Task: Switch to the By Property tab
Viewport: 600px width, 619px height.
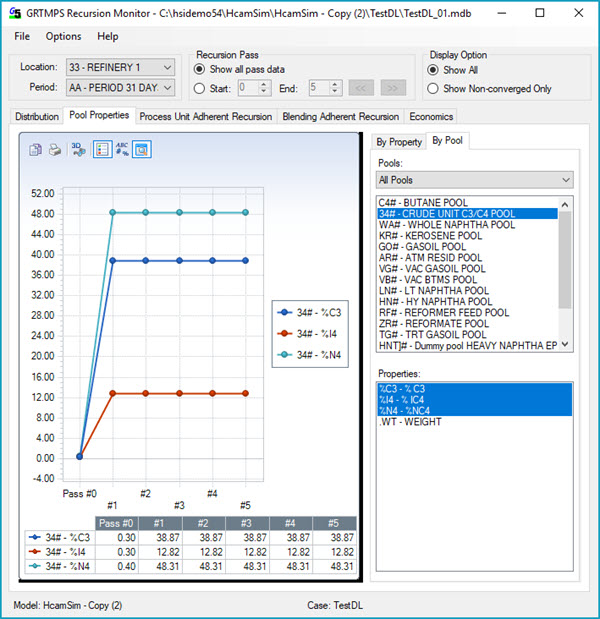Action: point(399,142)
